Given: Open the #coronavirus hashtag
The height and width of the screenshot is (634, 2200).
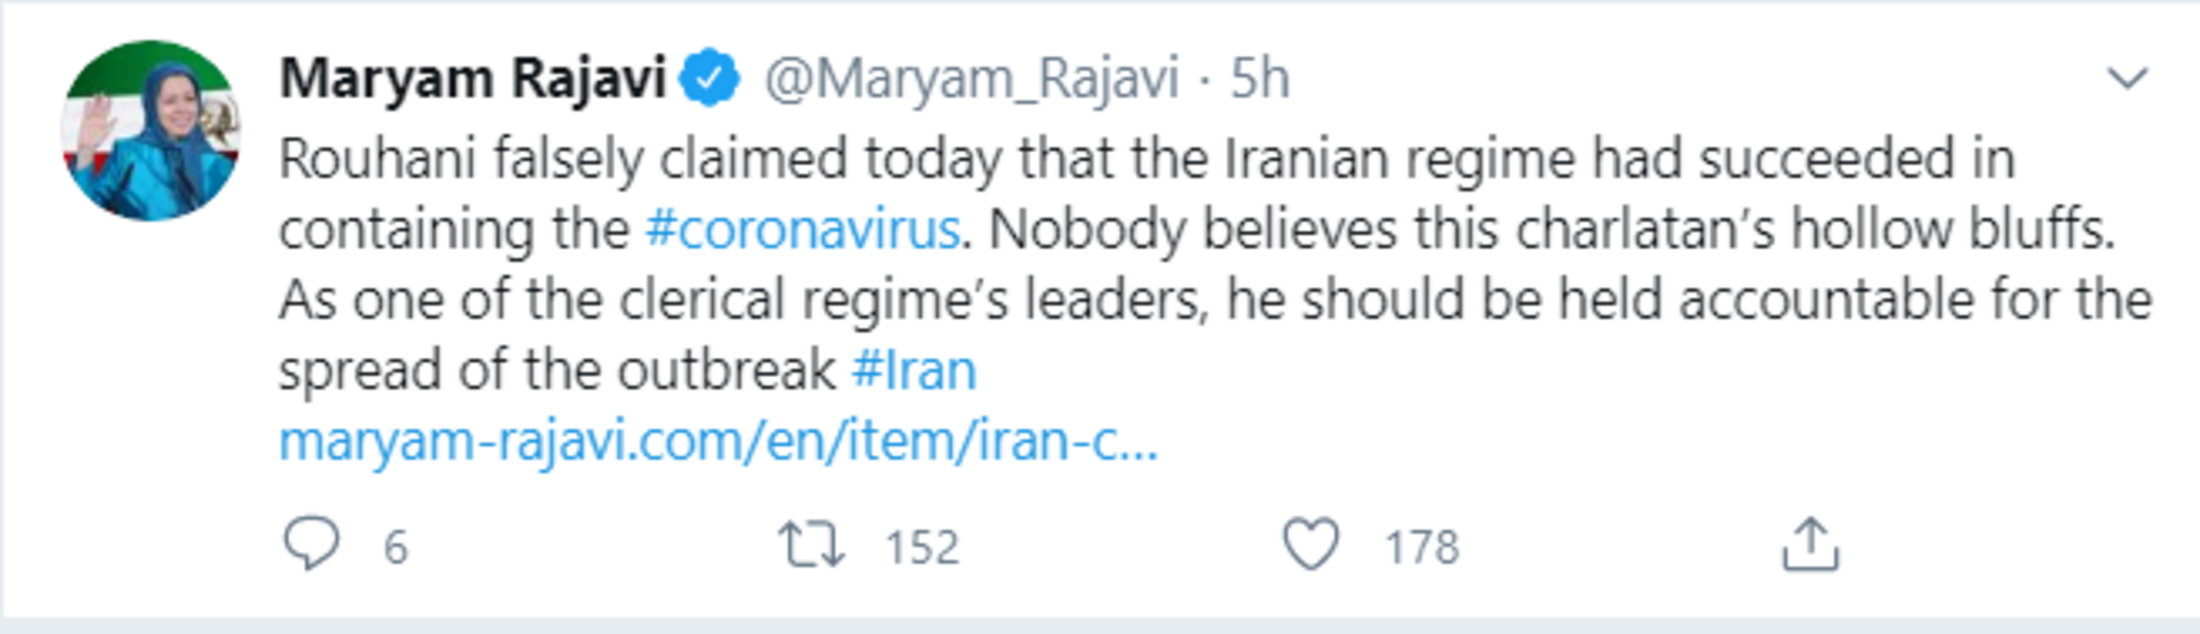Looking at the screenshot, I should pyautogui.click(x=803, y=229).
